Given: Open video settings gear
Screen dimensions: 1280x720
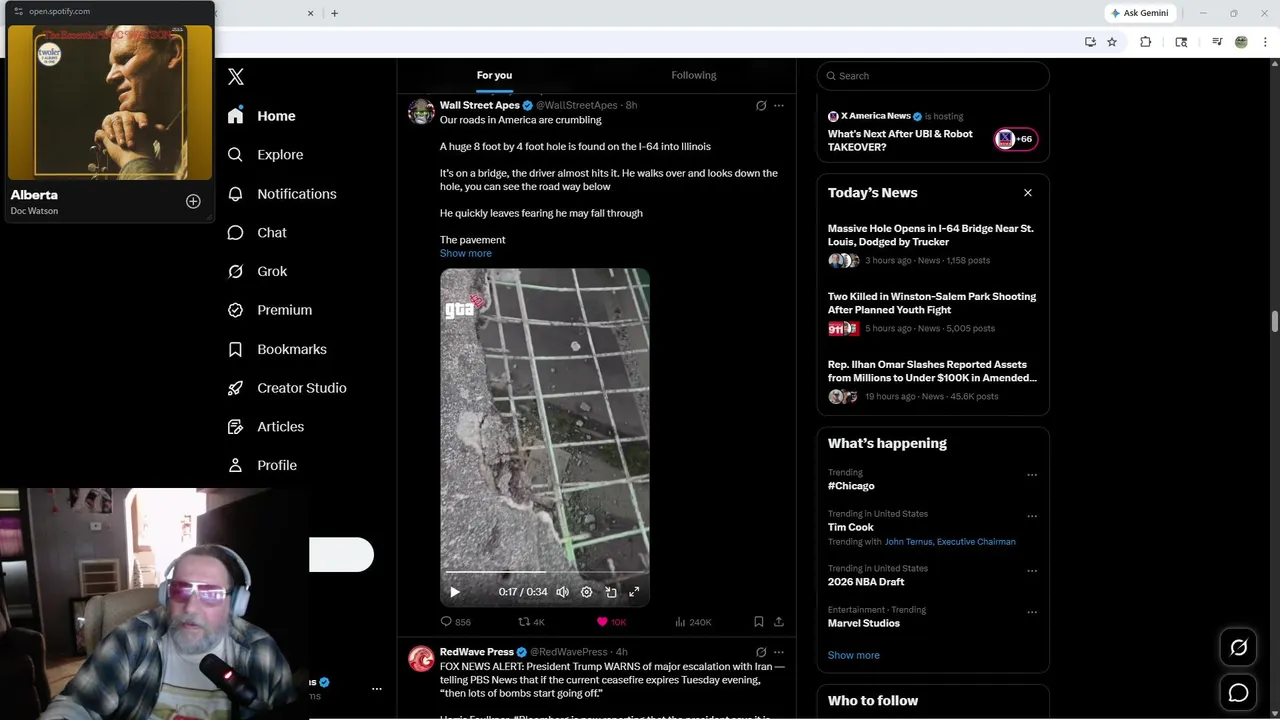Looking at the screenshot, I should tap(587, 592).
